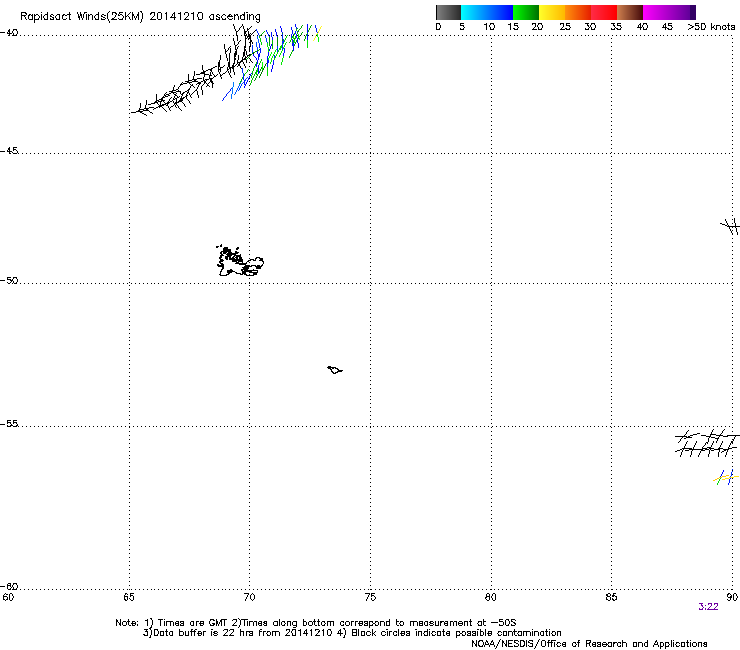Click the longitude axis label '85'

(611, 597)
